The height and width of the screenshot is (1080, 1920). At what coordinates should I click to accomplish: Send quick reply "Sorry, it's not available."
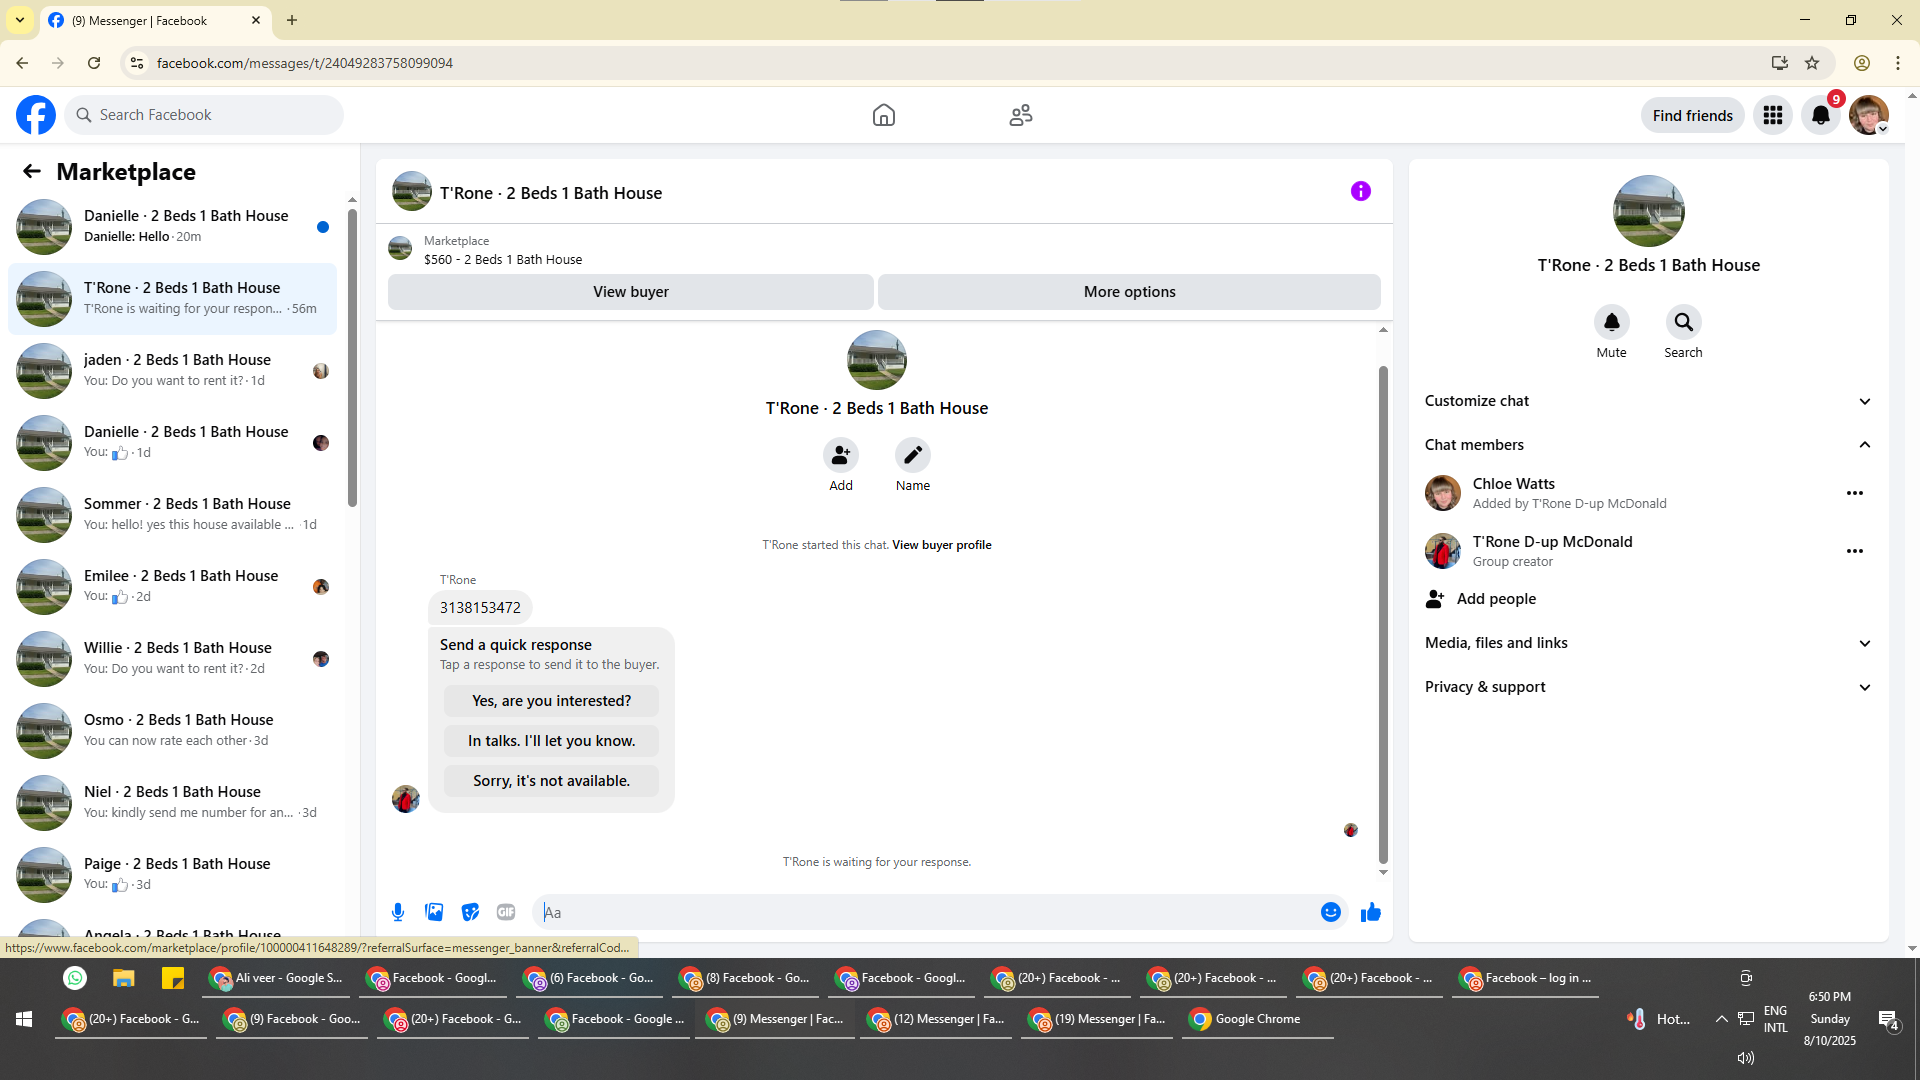click(x=551, y=781)
